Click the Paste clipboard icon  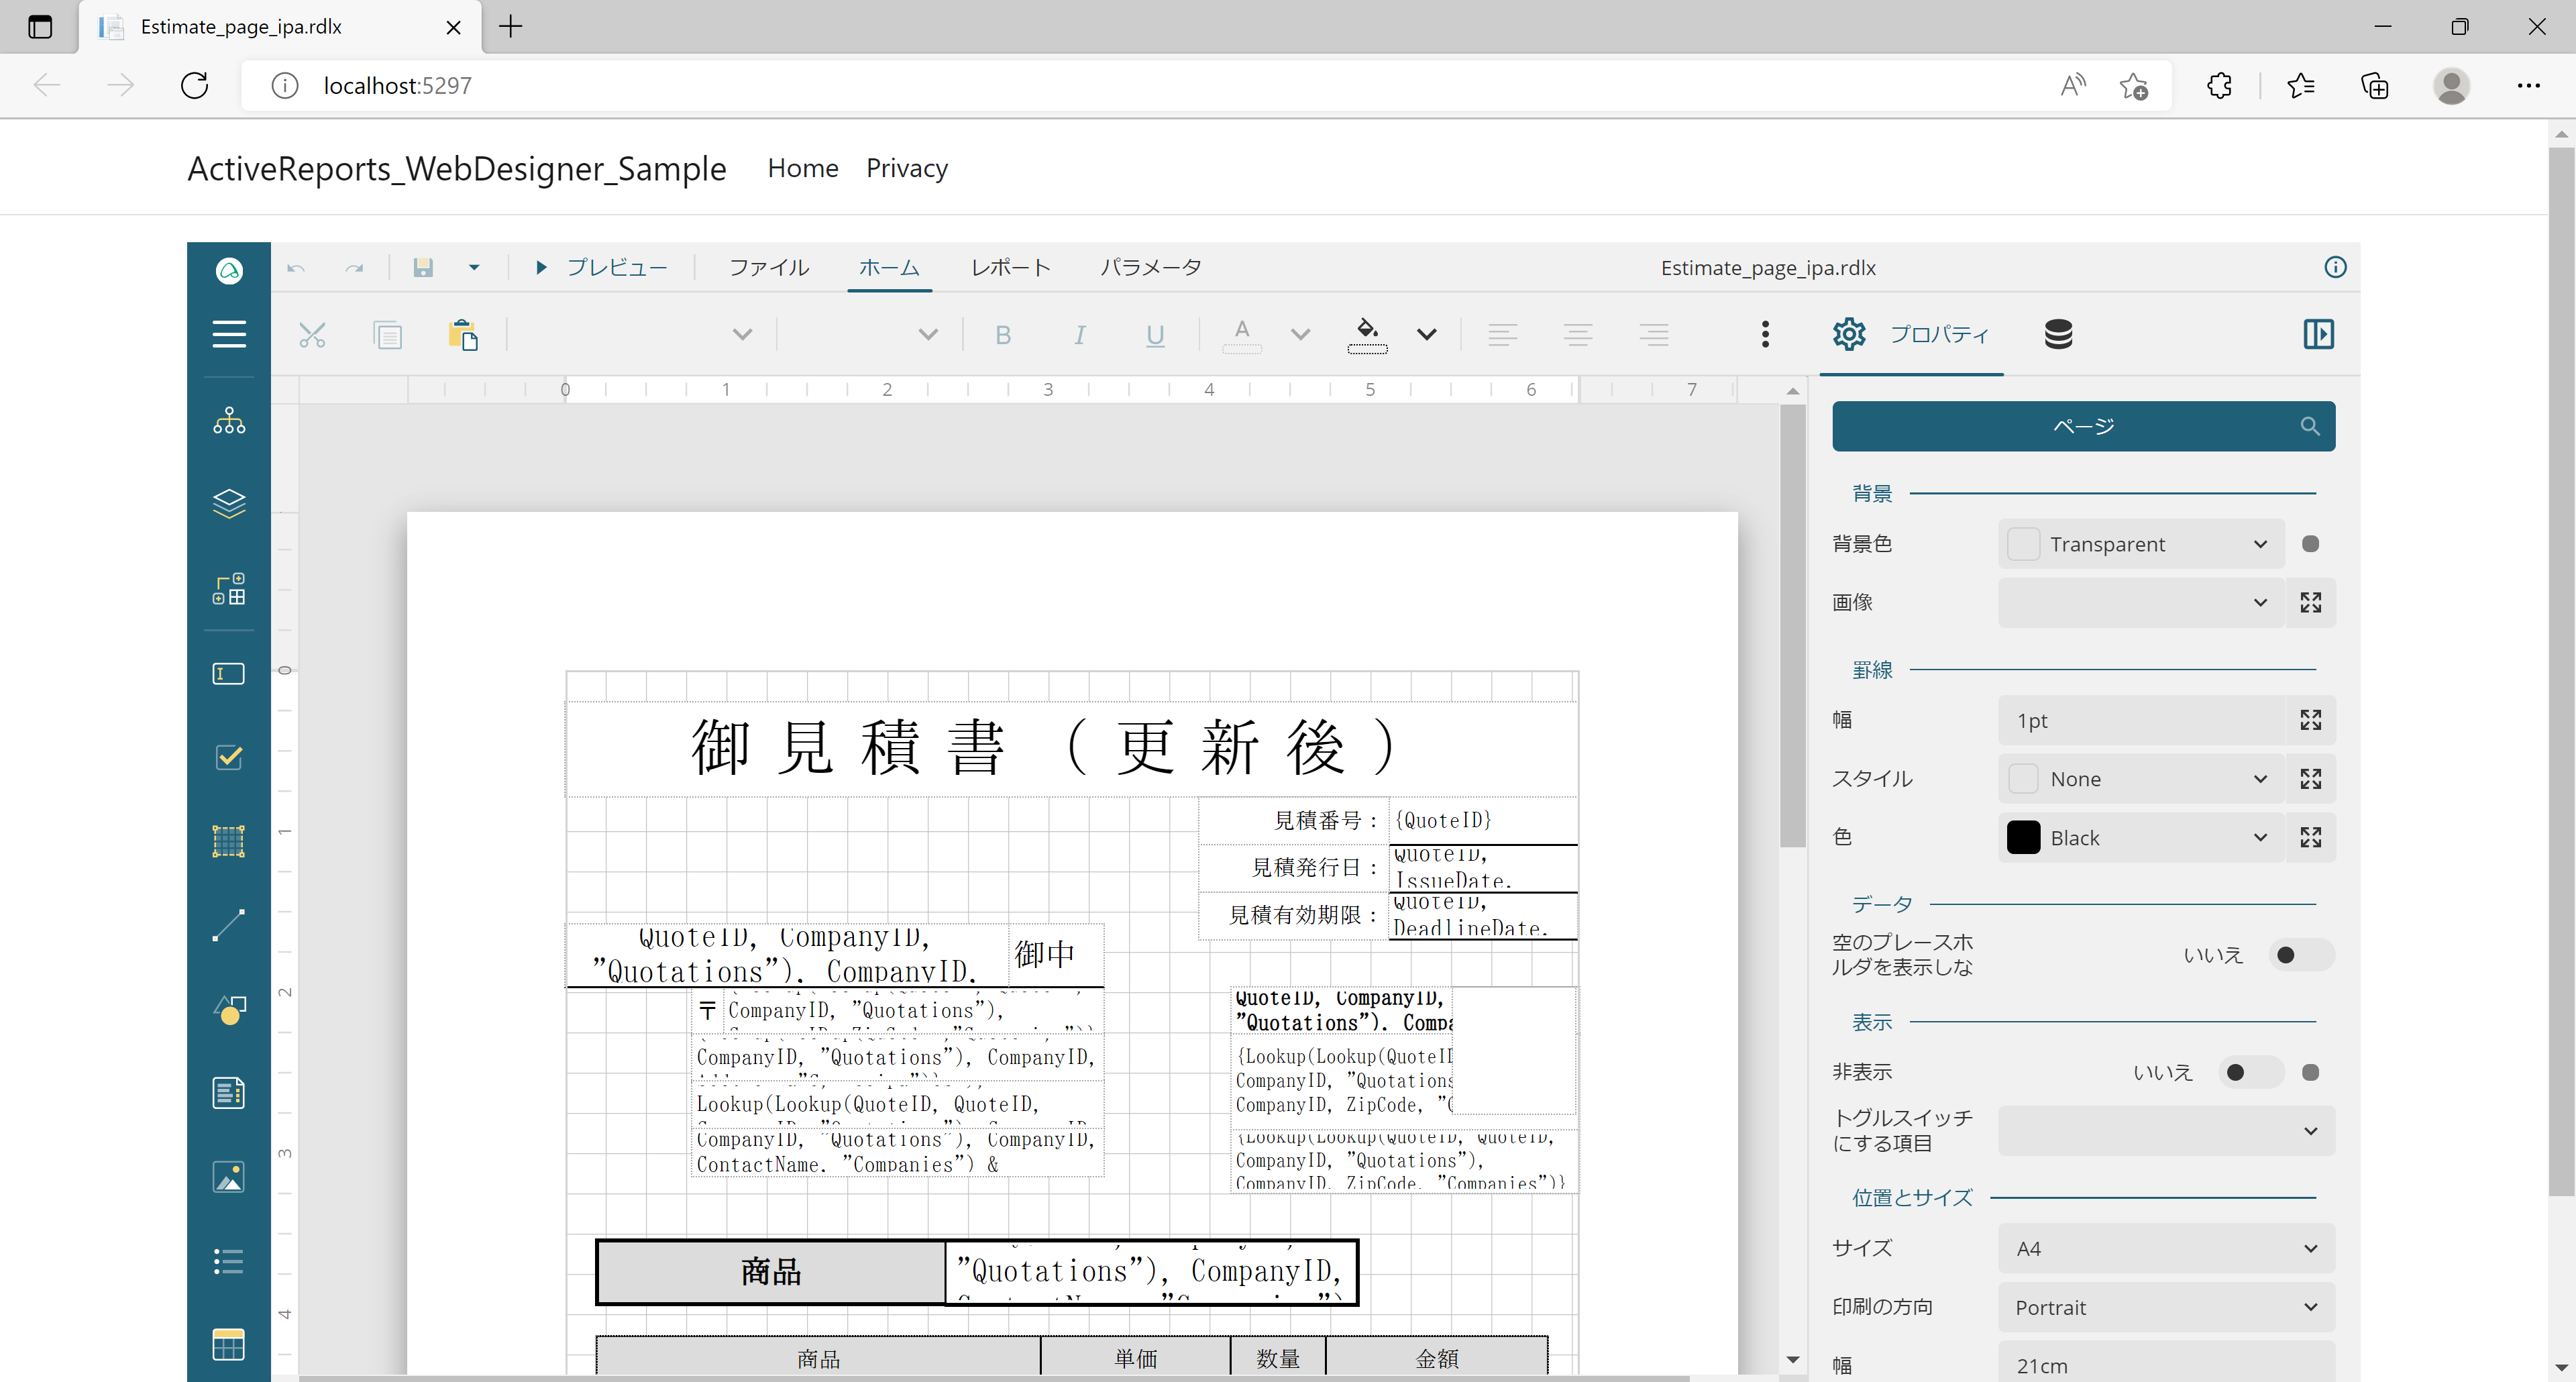pyautogui.click(x=463, y=335)
